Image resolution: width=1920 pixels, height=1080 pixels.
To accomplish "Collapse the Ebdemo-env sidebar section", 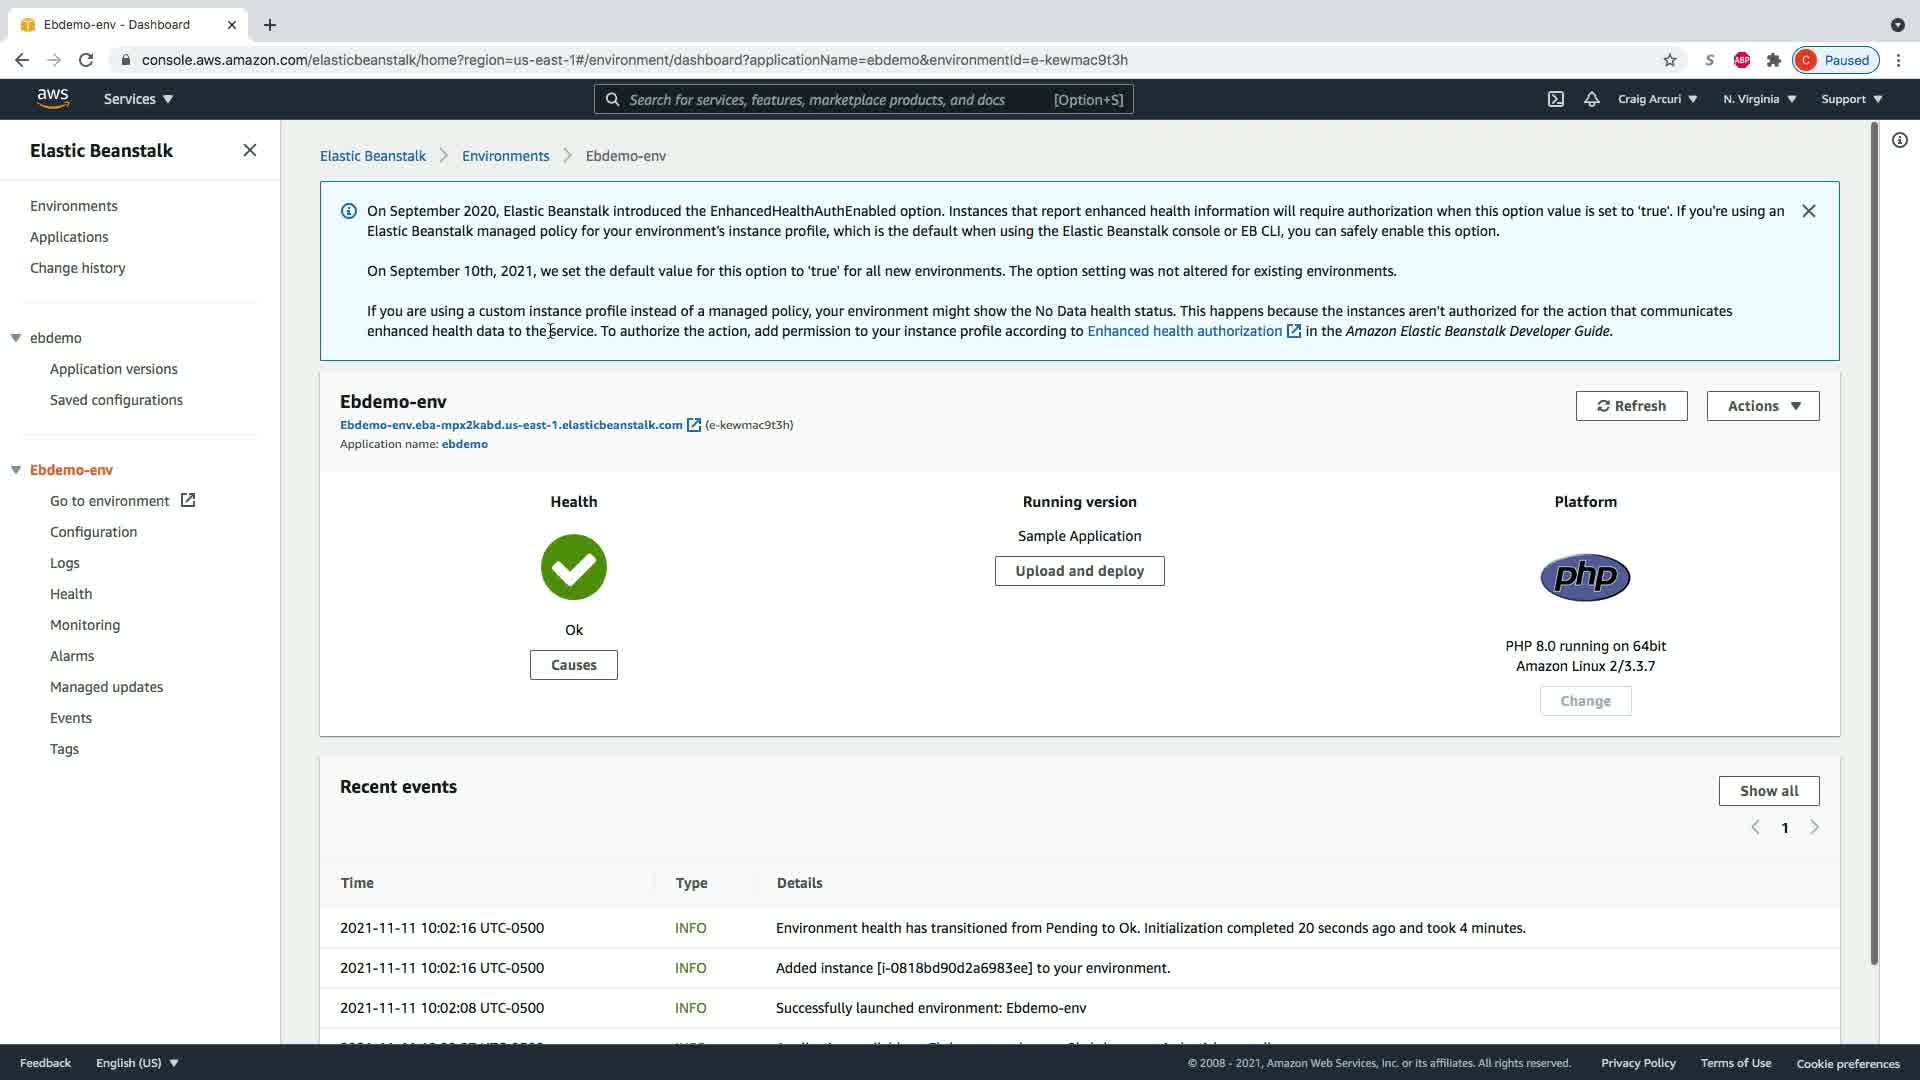I will pos(16,470).
